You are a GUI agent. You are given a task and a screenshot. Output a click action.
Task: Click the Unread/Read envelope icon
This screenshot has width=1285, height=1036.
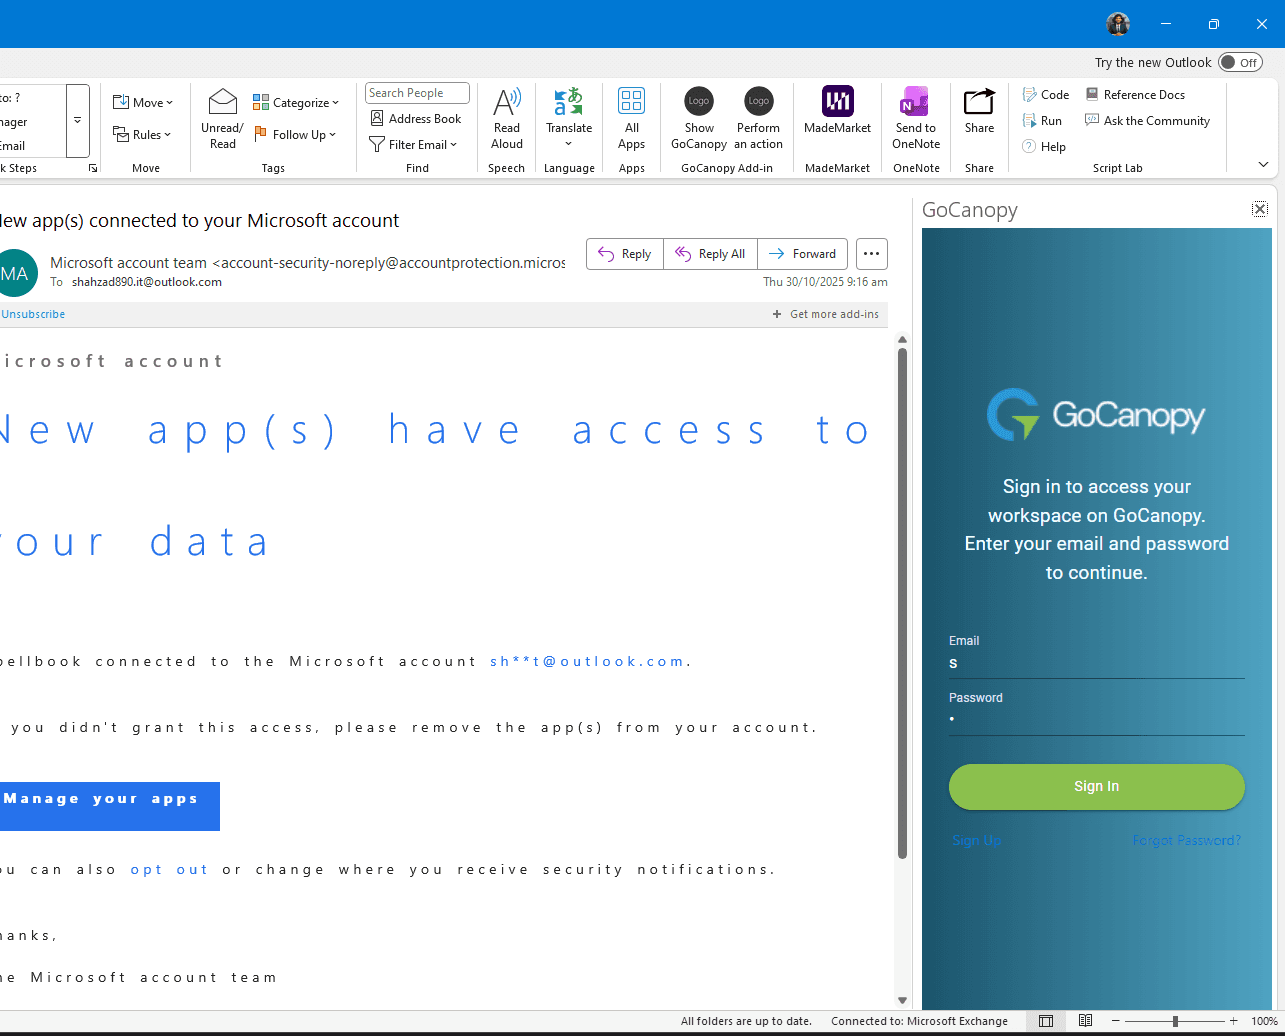[222, 118]
